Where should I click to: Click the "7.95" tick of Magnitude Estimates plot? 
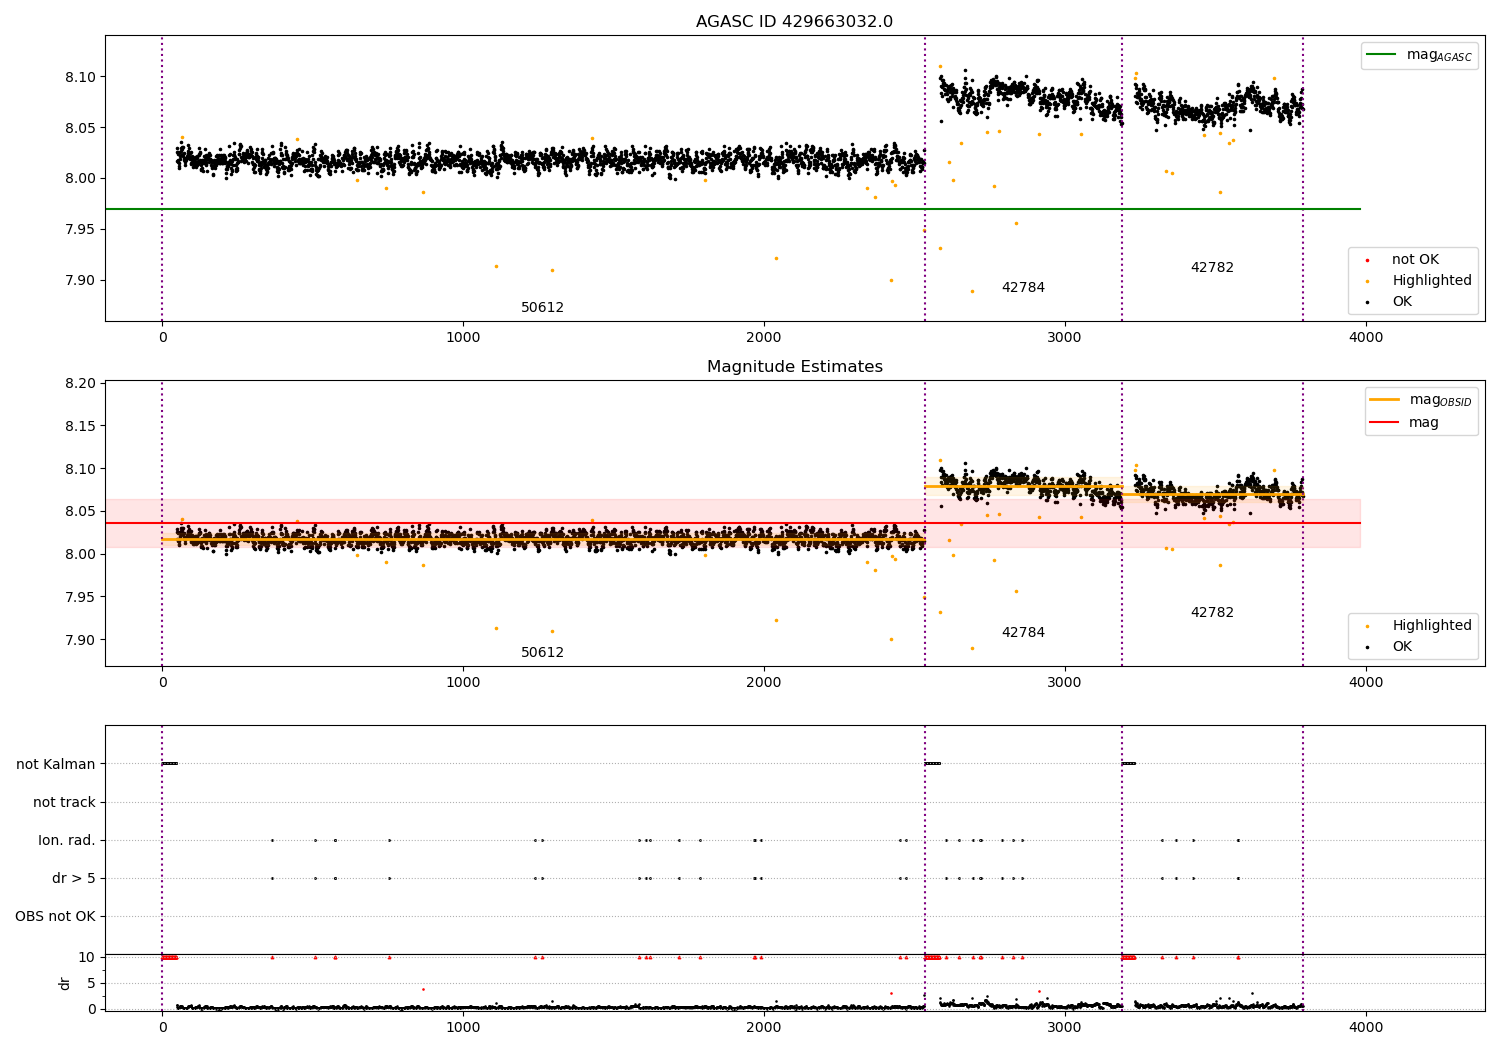pos(81,597)
